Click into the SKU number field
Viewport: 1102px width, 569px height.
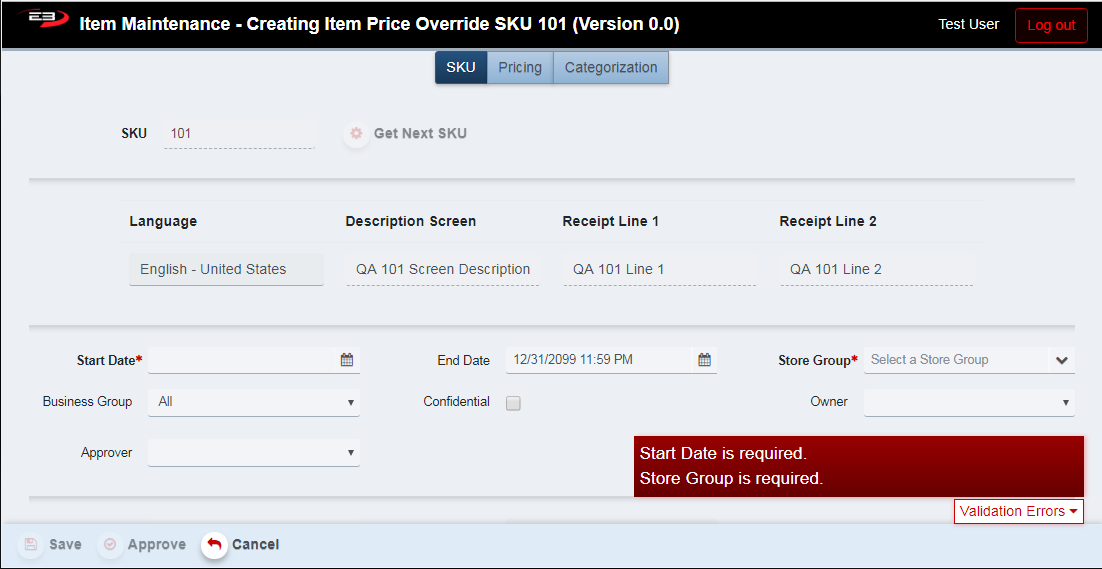(239, 134)
